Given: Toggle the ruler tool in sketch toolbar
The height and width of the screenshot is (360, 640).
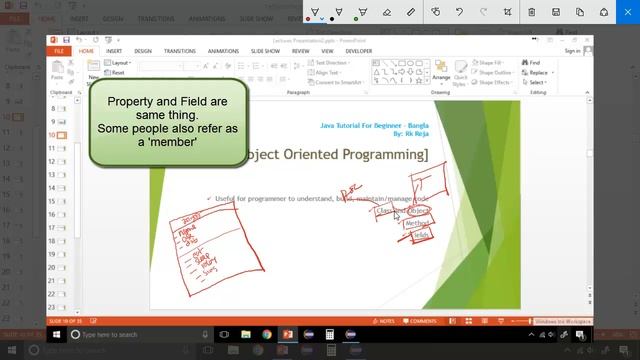Looking at the screenshot, I should coord(411,12).
